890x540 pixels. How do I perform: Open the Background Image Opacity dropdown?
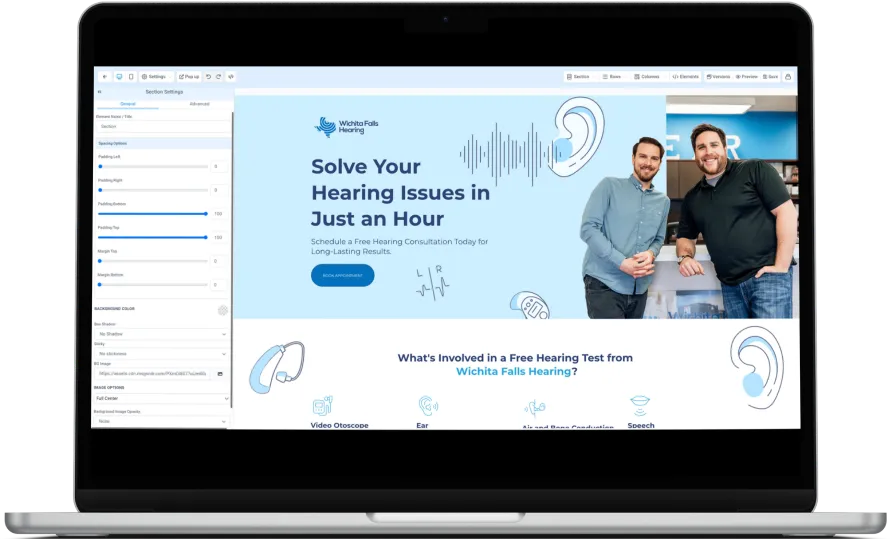click(x=162, y=422)
